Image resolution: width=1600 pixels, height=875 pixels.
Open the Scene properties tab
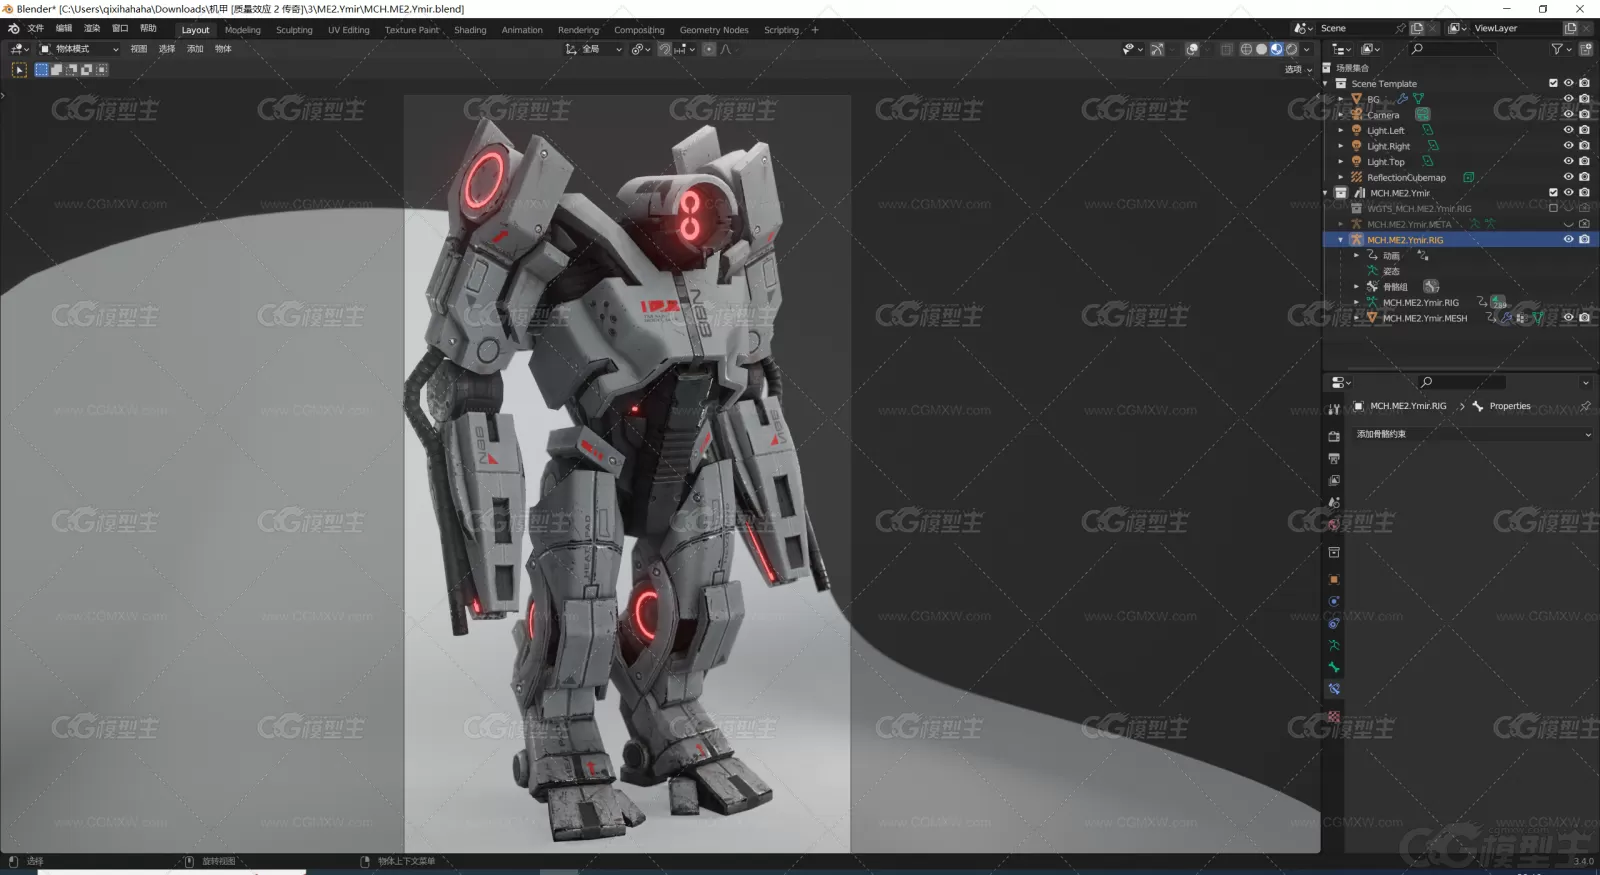coord(1334,502)
